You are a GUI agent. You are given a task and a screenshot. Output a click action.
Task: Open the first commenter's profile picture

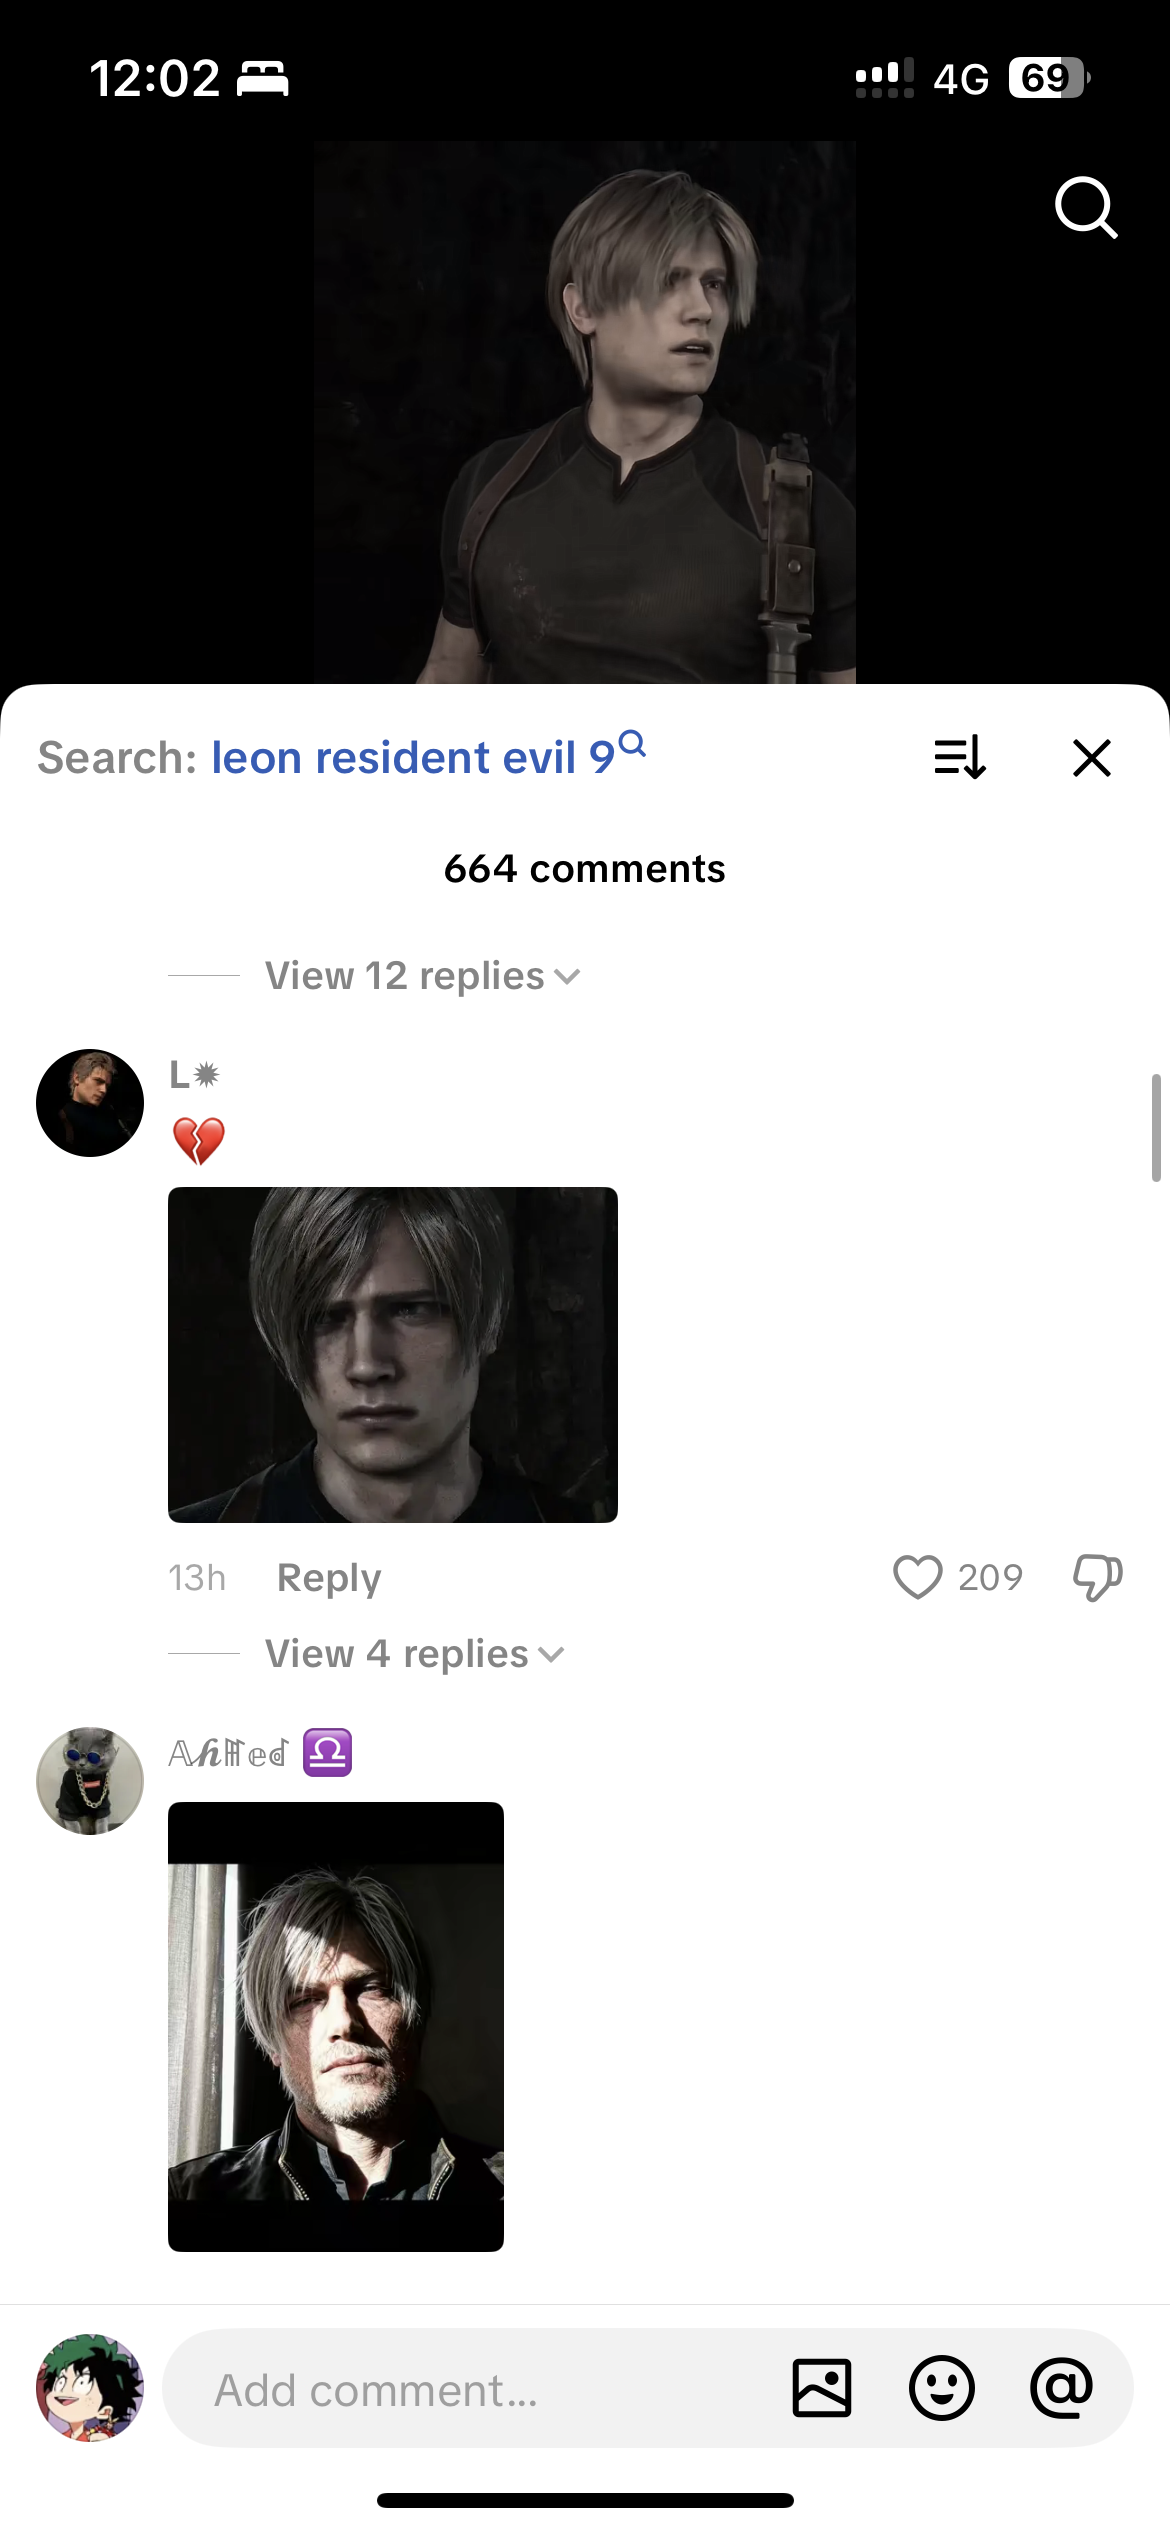[x=90, y=1103]
